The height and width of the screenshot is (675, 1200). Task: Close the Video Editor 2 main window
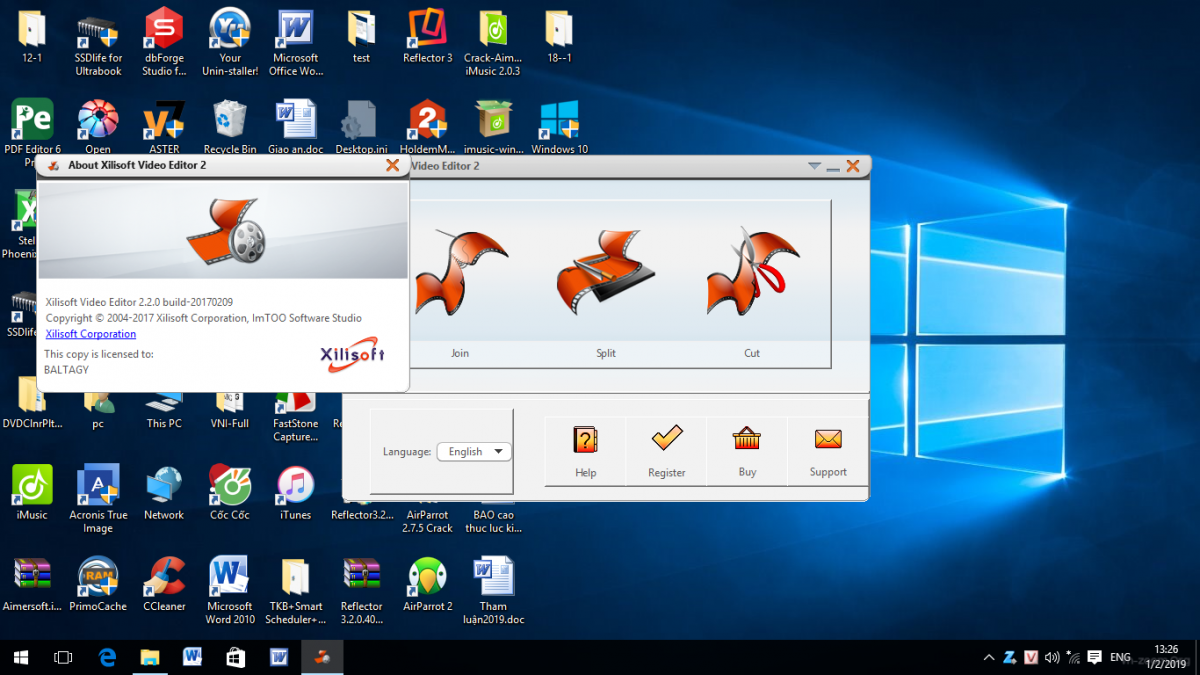tap(853, 166)
